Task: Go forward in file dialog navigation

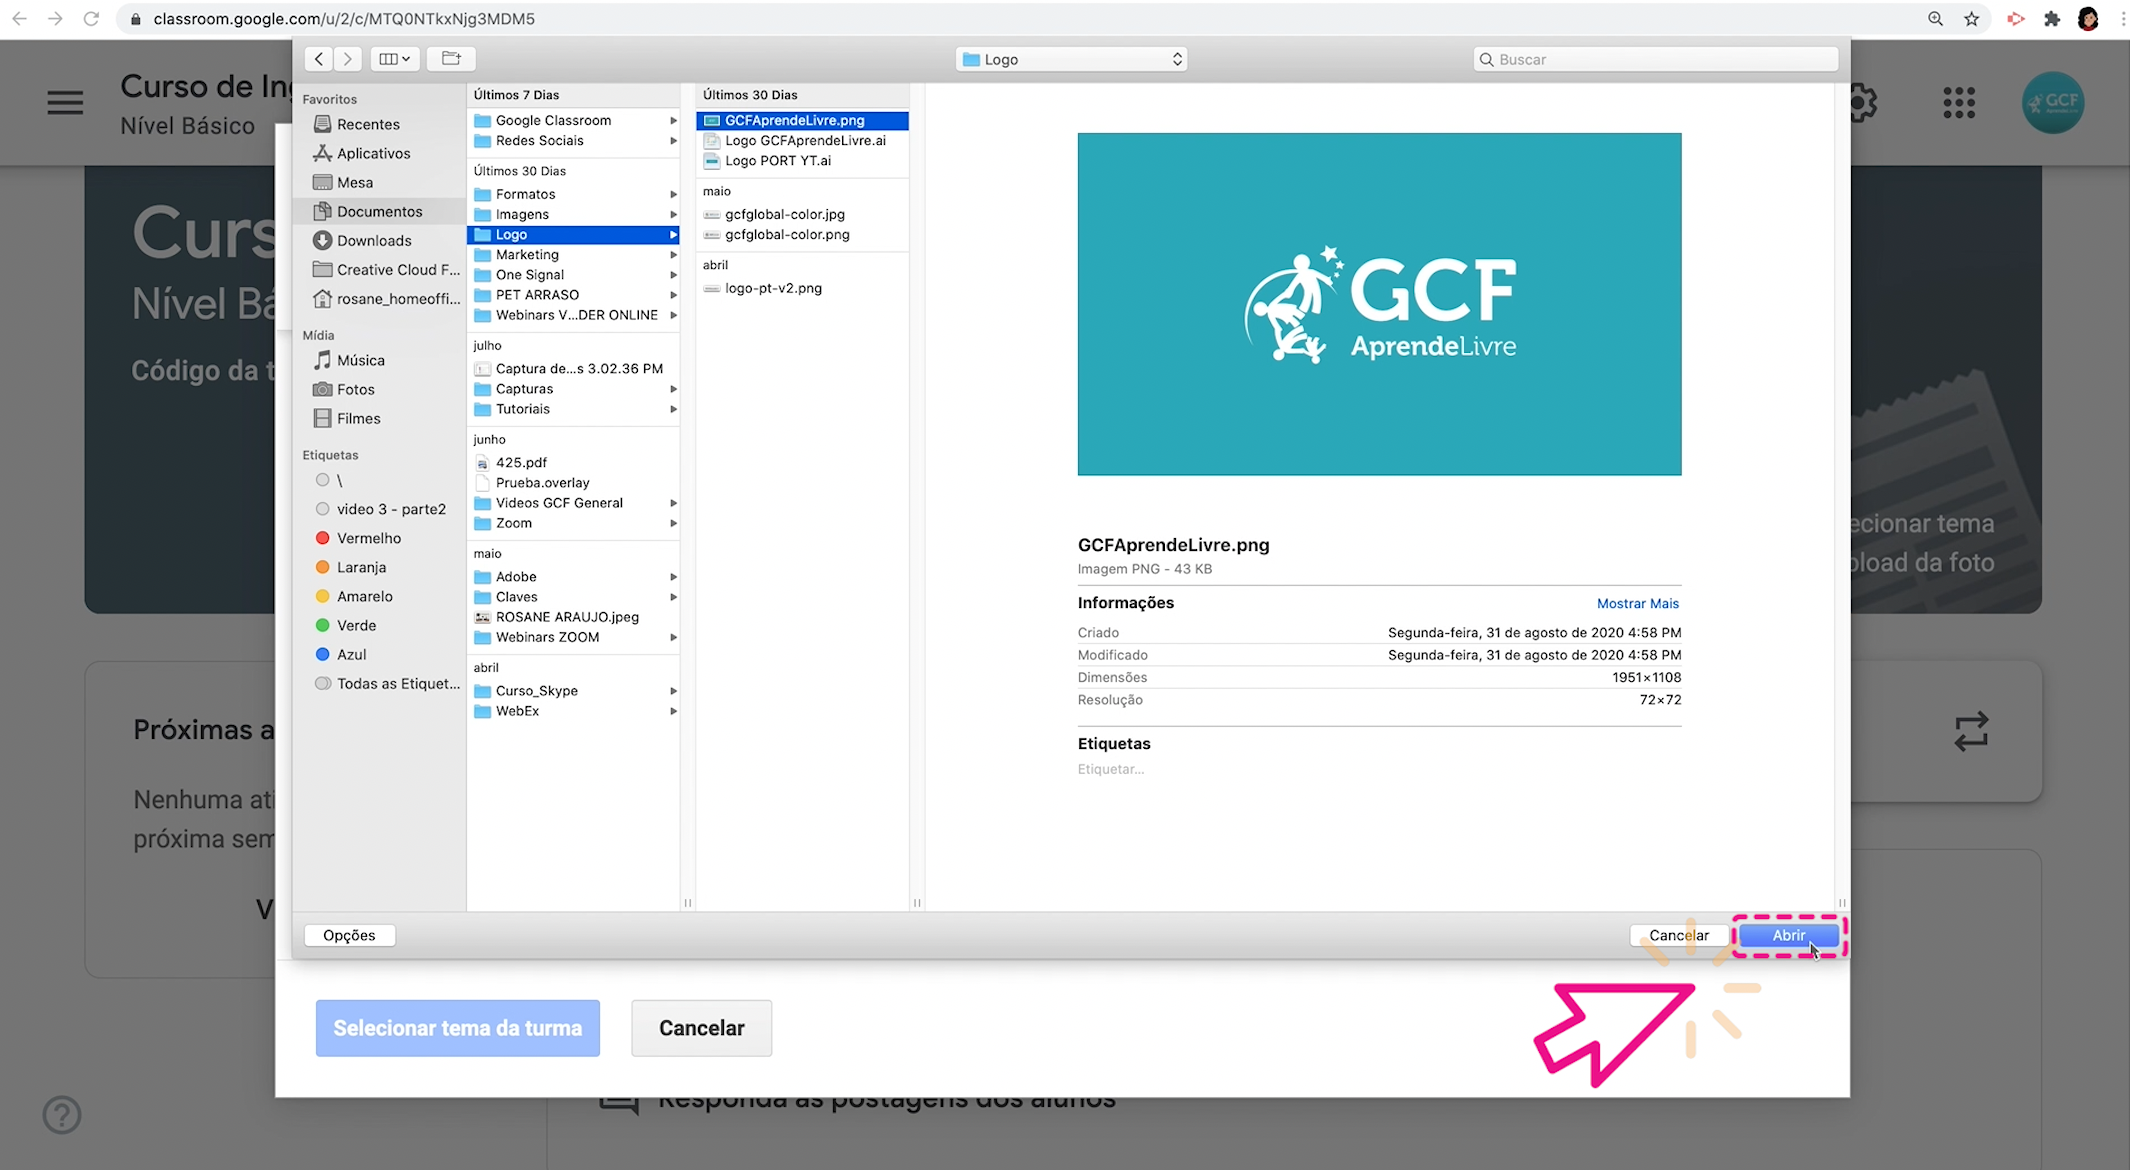Action: click(x=347, y=59)
